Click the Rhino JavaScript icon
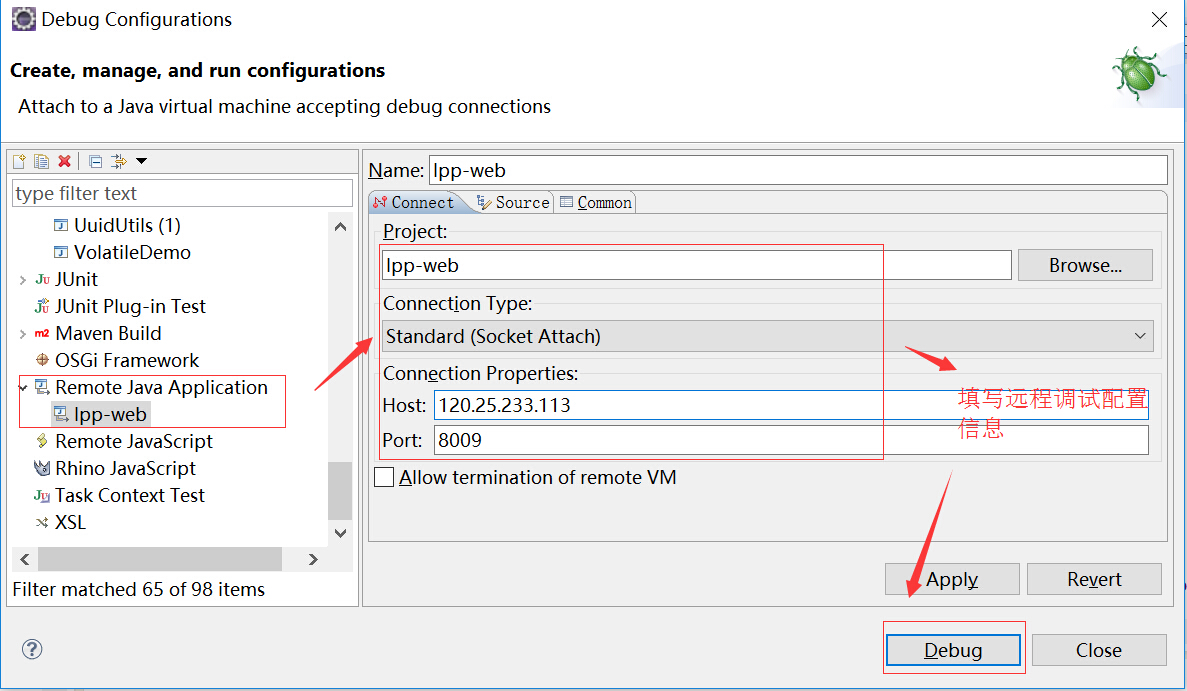 tap(42, 468)
